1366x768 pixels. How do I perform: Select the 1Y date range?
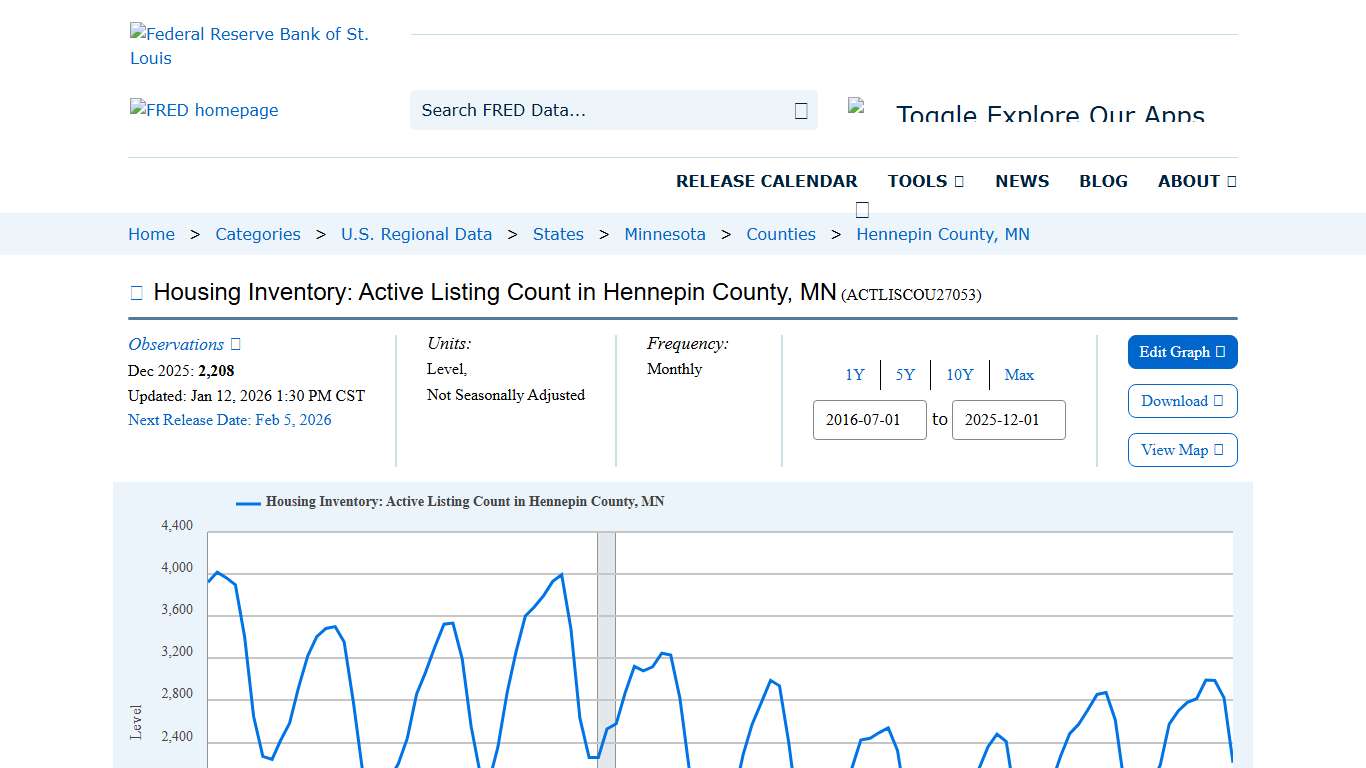[x=855, y=375]
